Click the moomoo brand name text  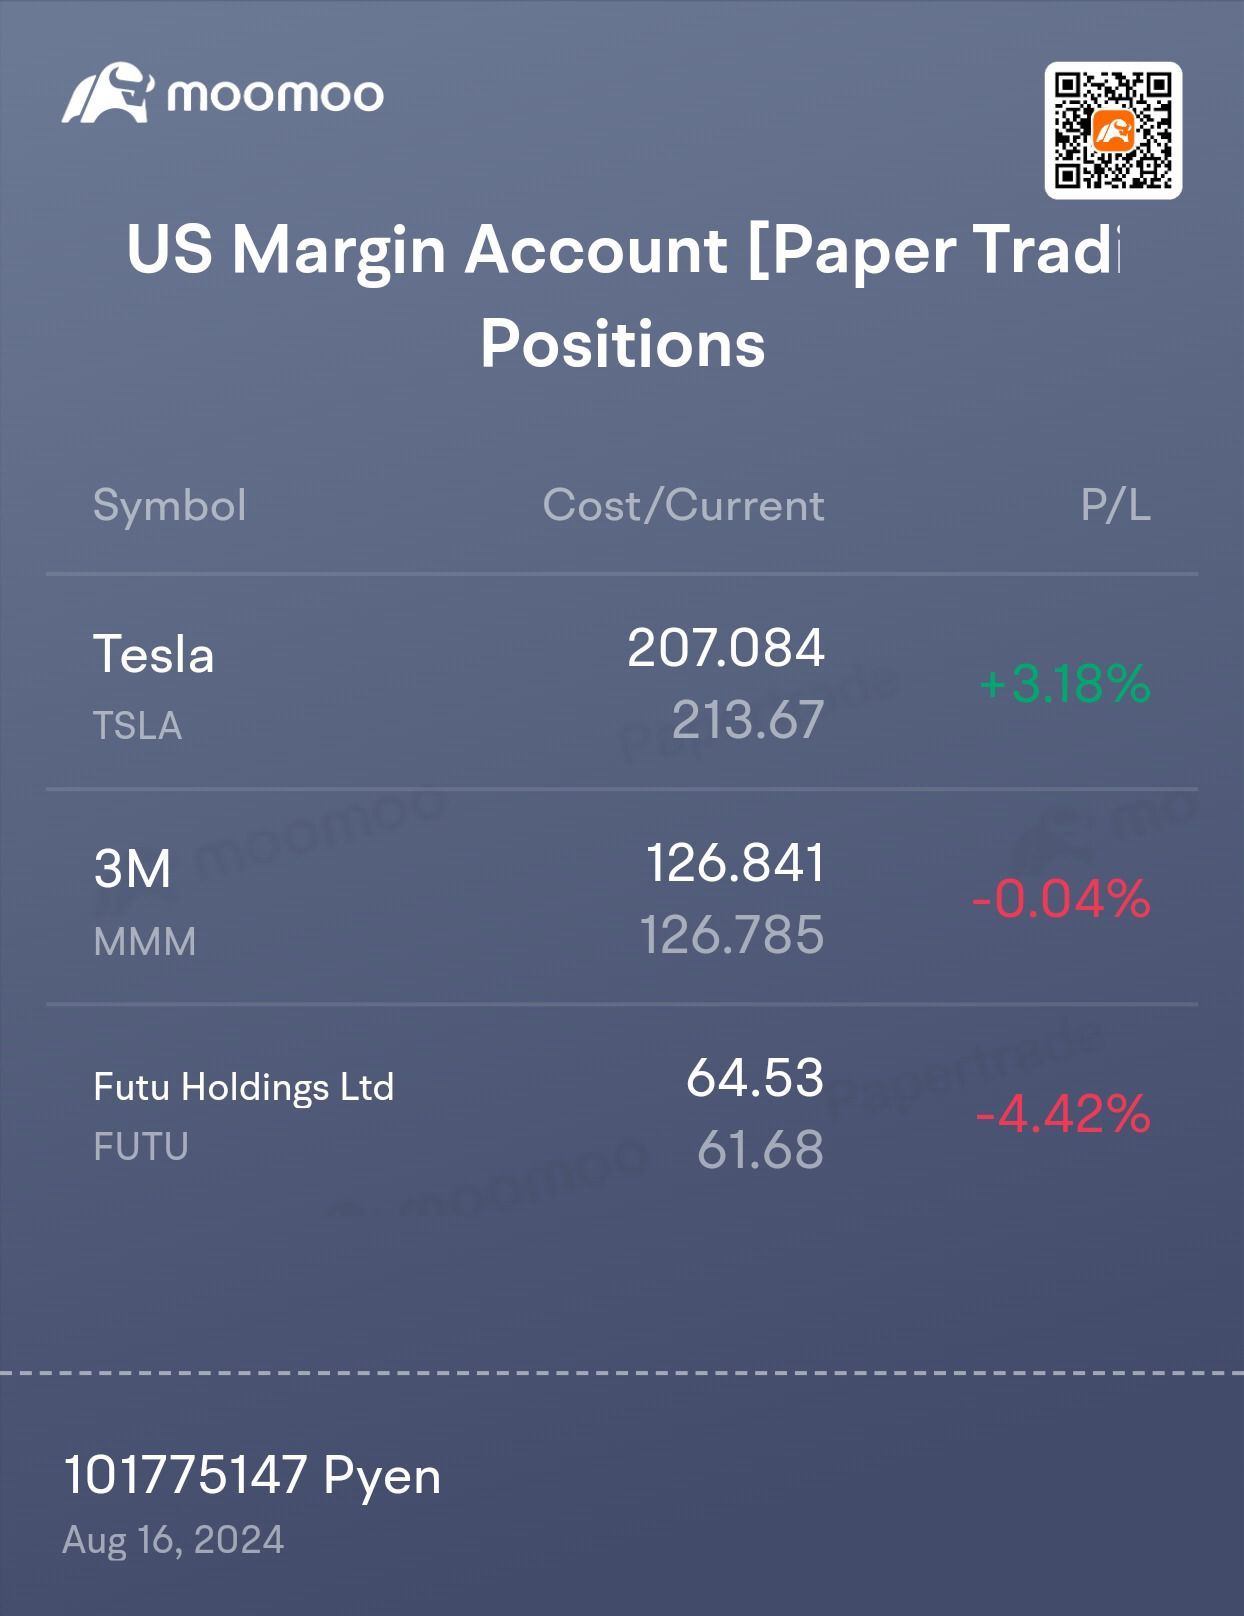tap(275, 96)
